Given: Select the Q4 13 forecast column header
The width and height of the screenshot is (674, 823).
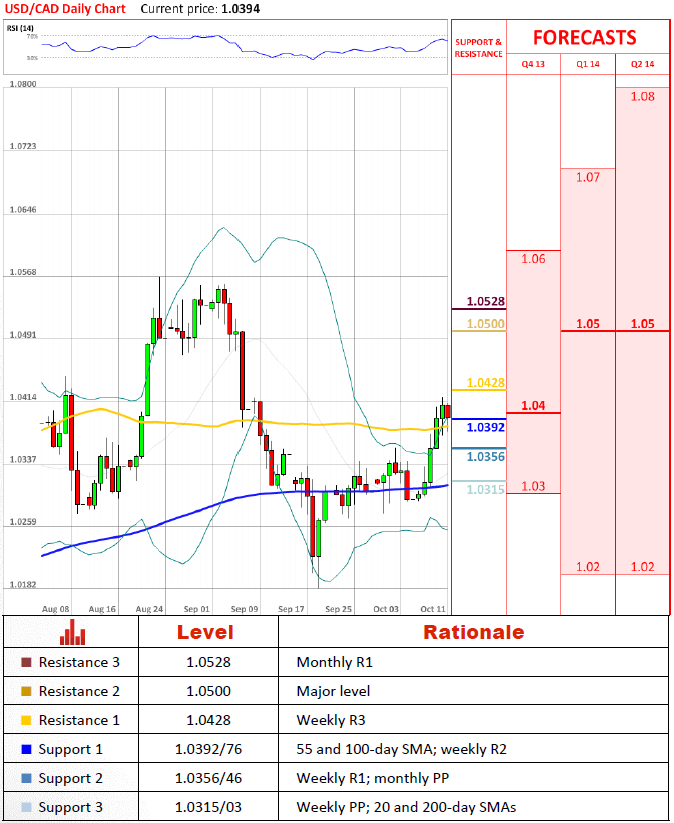Looking at the screenshot, I should (x=533, y=64).
